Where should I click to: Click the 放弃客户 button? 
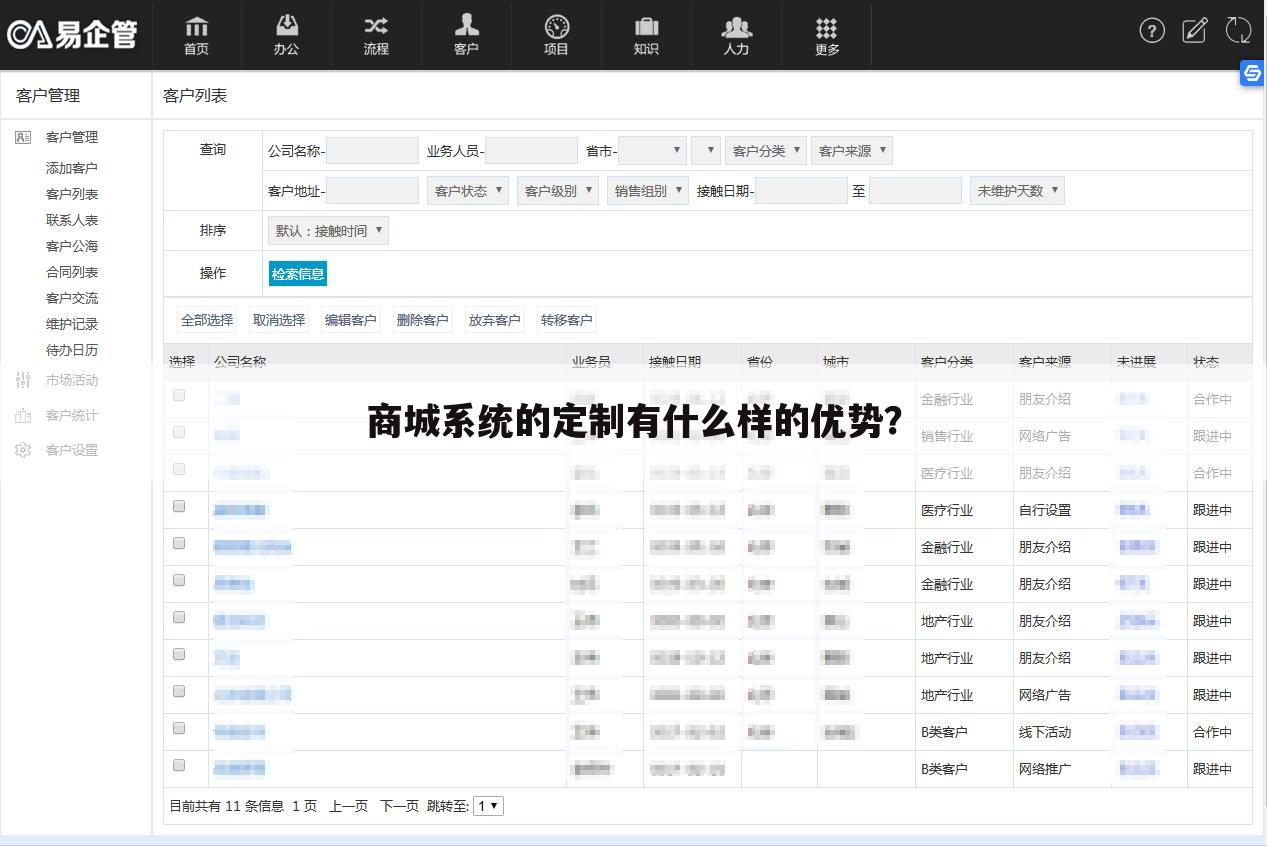tap(495, 320)
